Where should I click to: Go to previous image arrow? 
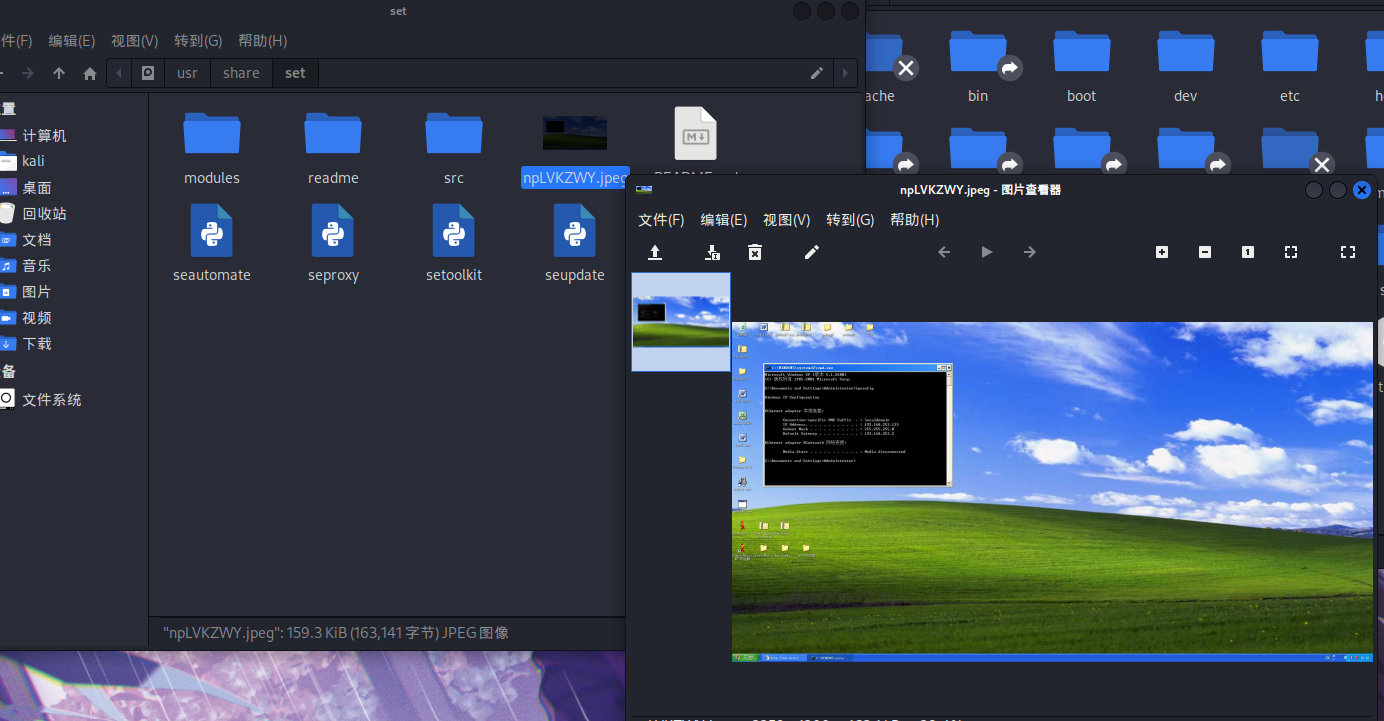click(x=944, y=252)
